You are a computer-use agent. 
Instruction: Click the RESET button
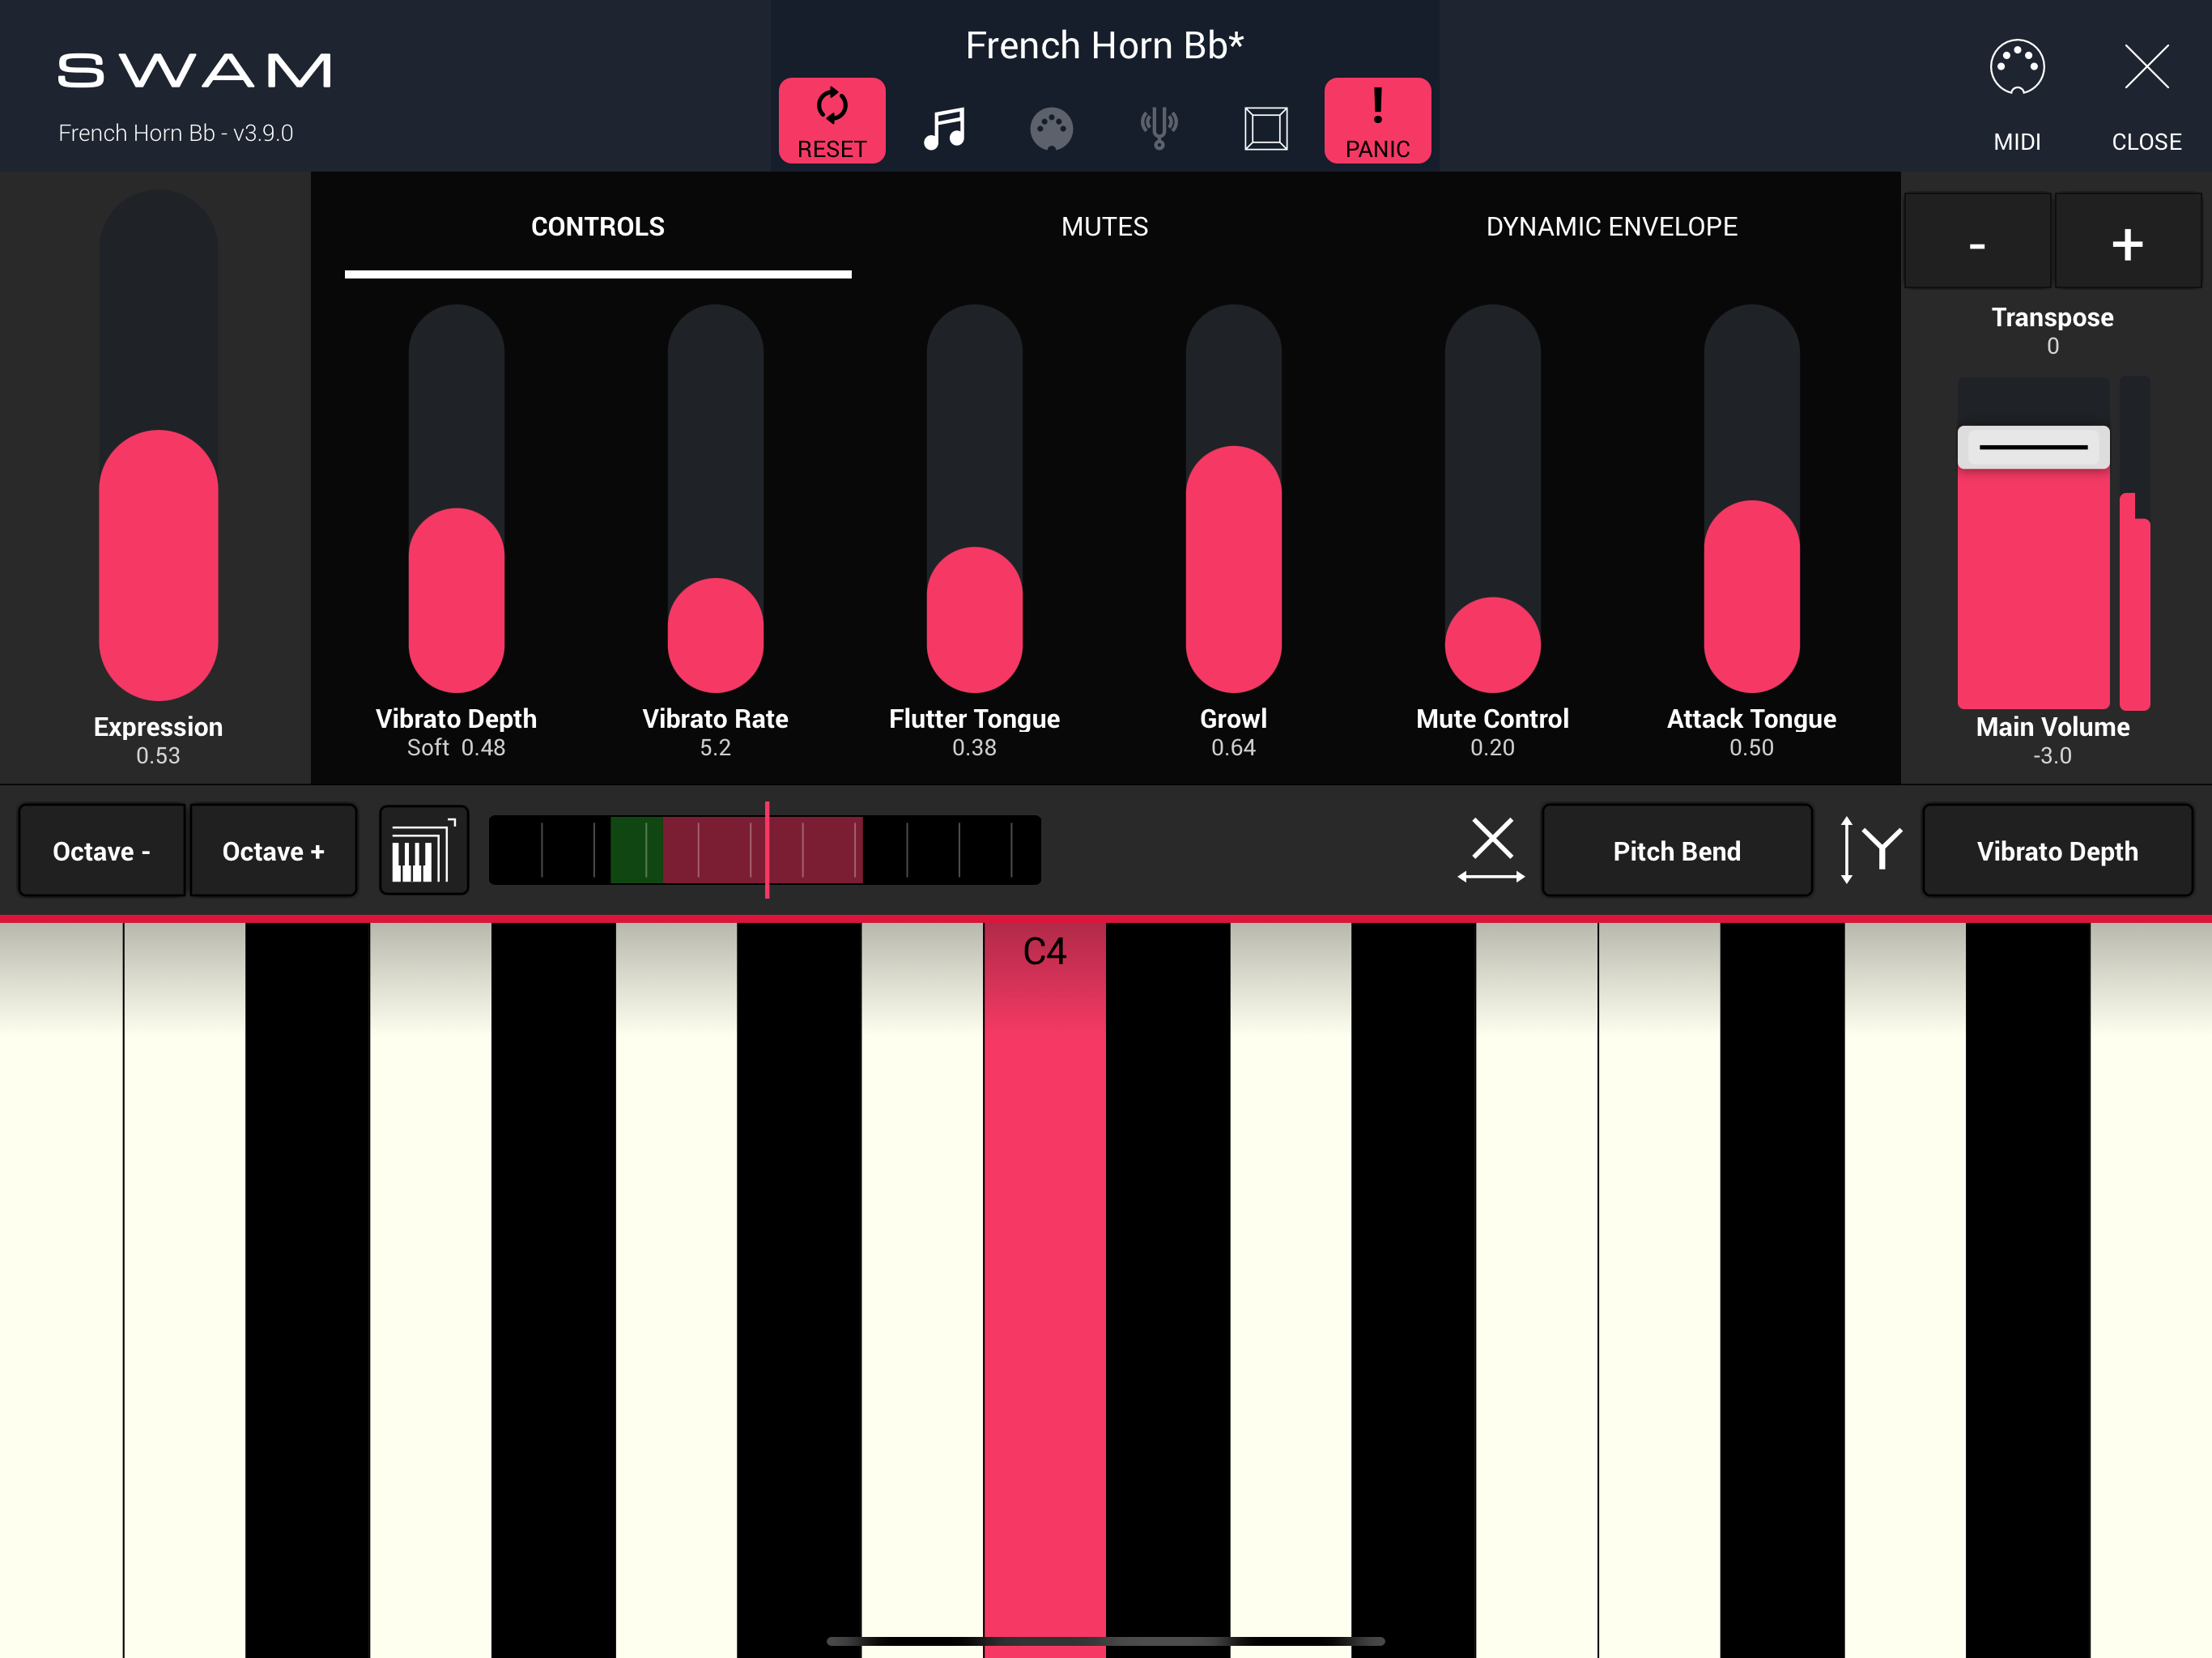coord(831,120)
